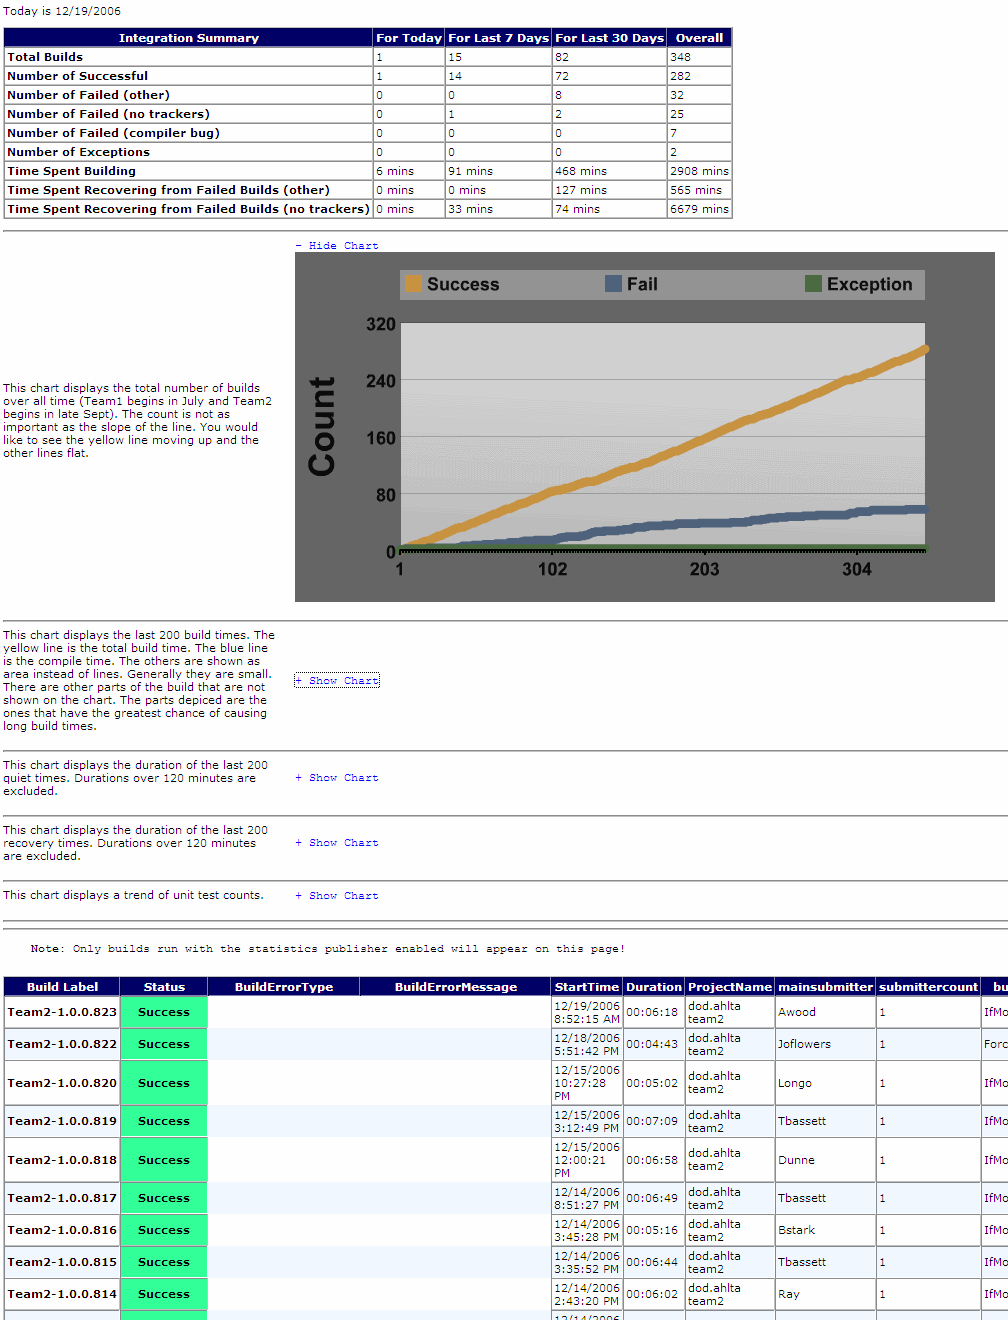Click the blue Fail legend swatch

614,284
